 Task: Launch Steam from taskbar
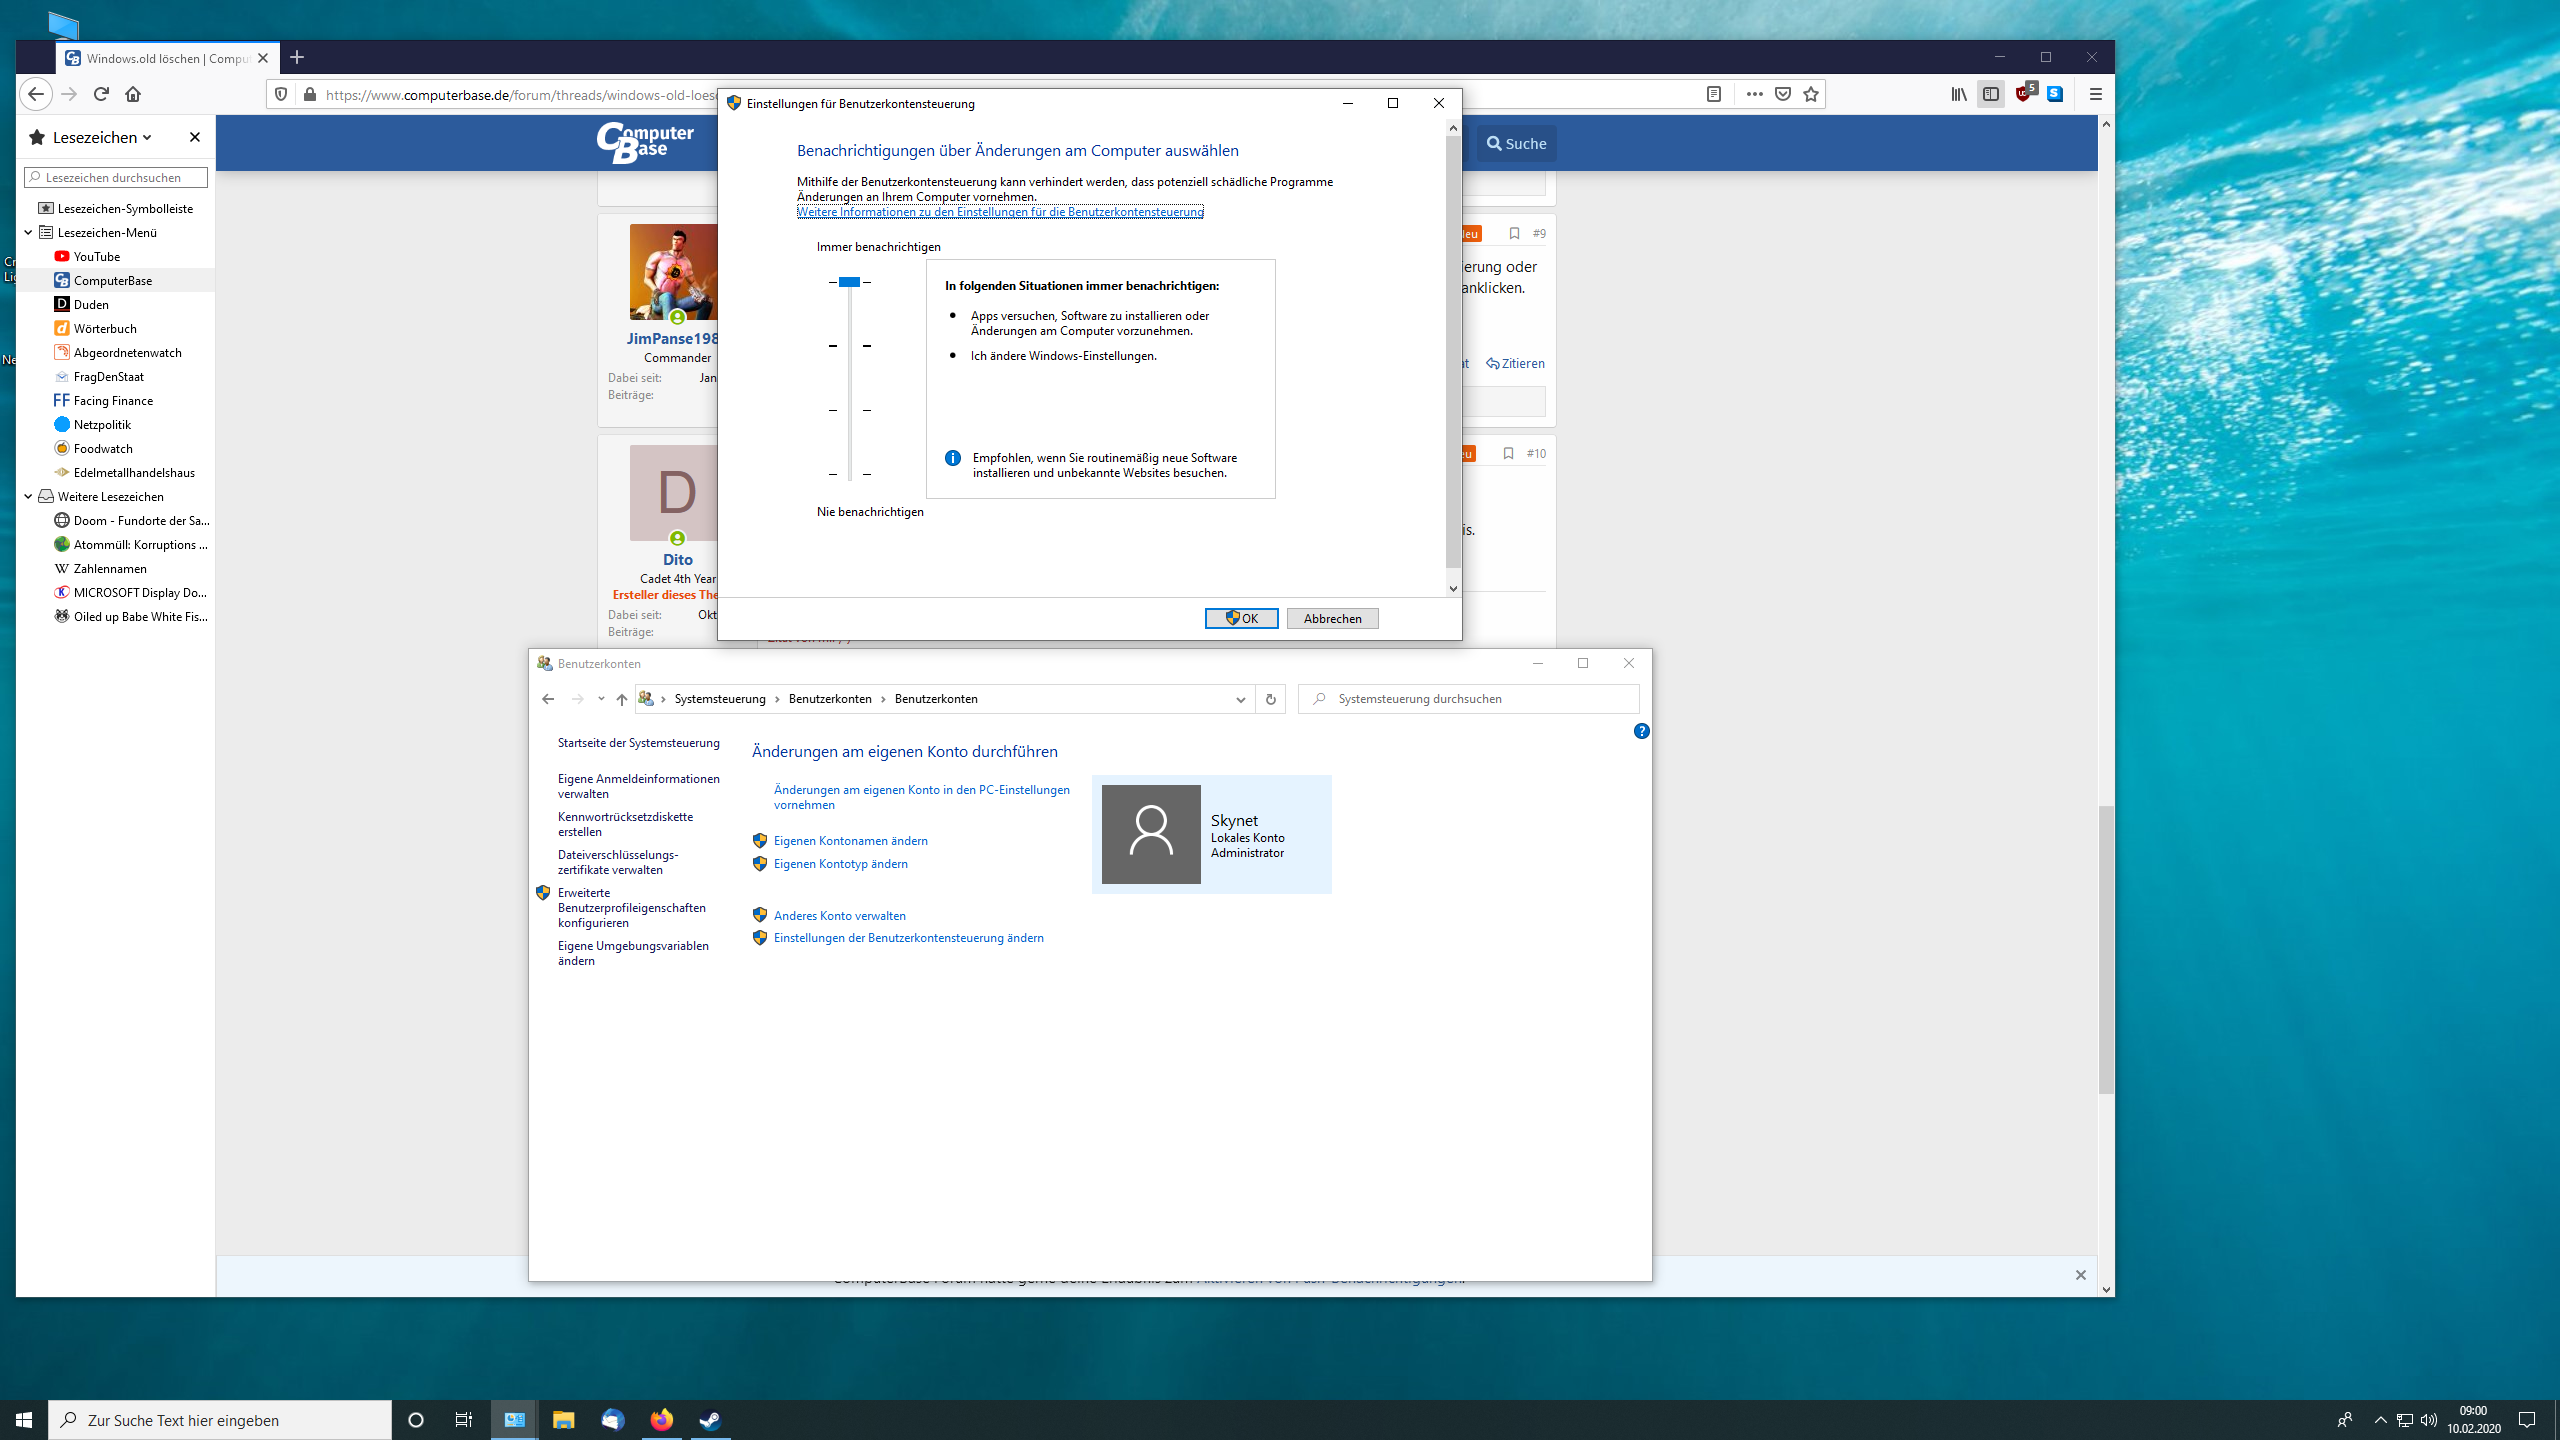[710, 1420]
